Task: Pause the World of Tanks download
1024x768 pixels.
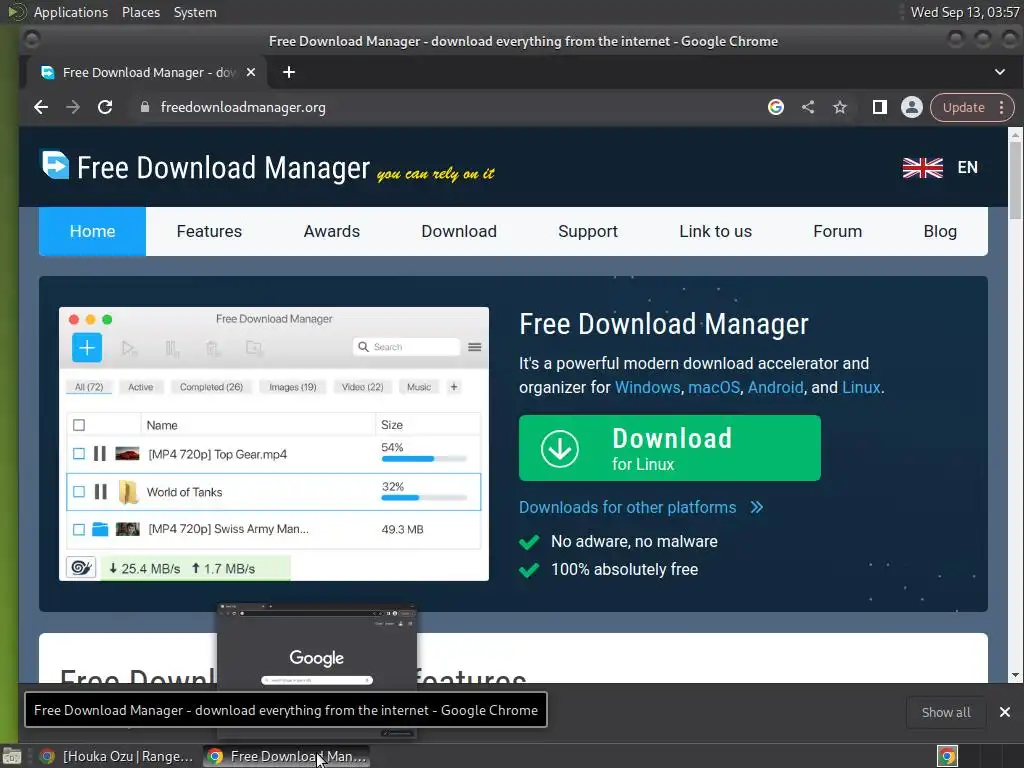Action: [101, 492]
